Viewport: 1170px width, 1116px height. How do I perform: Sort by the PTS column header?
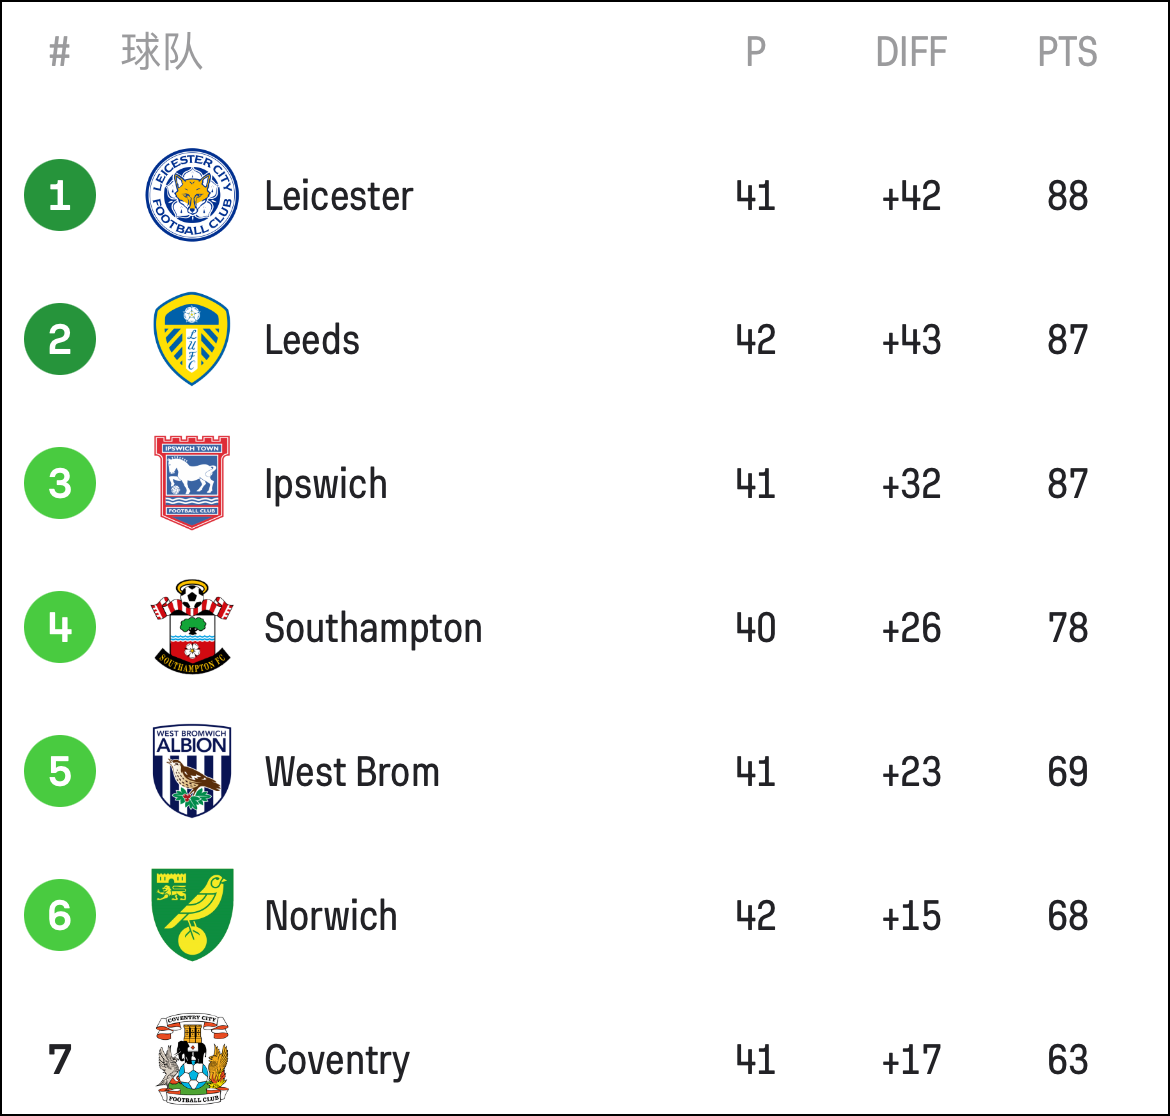[1067, 52]
